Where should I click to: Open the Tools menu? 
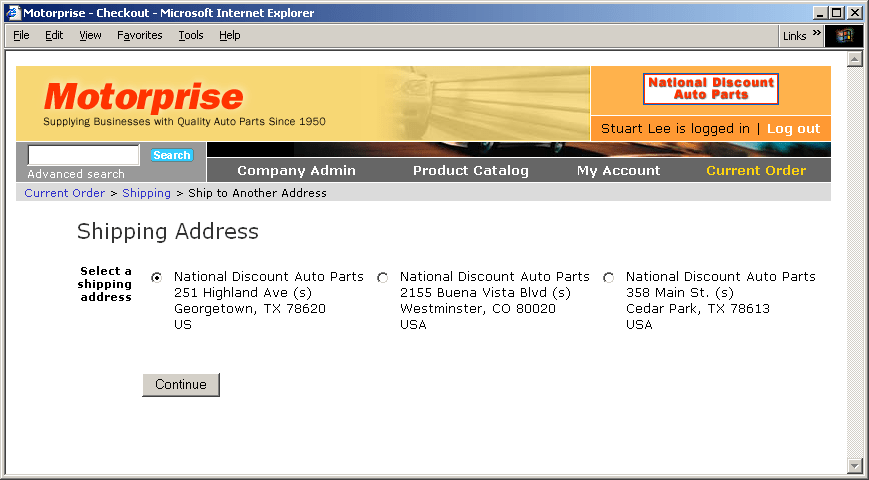(191, 35)
